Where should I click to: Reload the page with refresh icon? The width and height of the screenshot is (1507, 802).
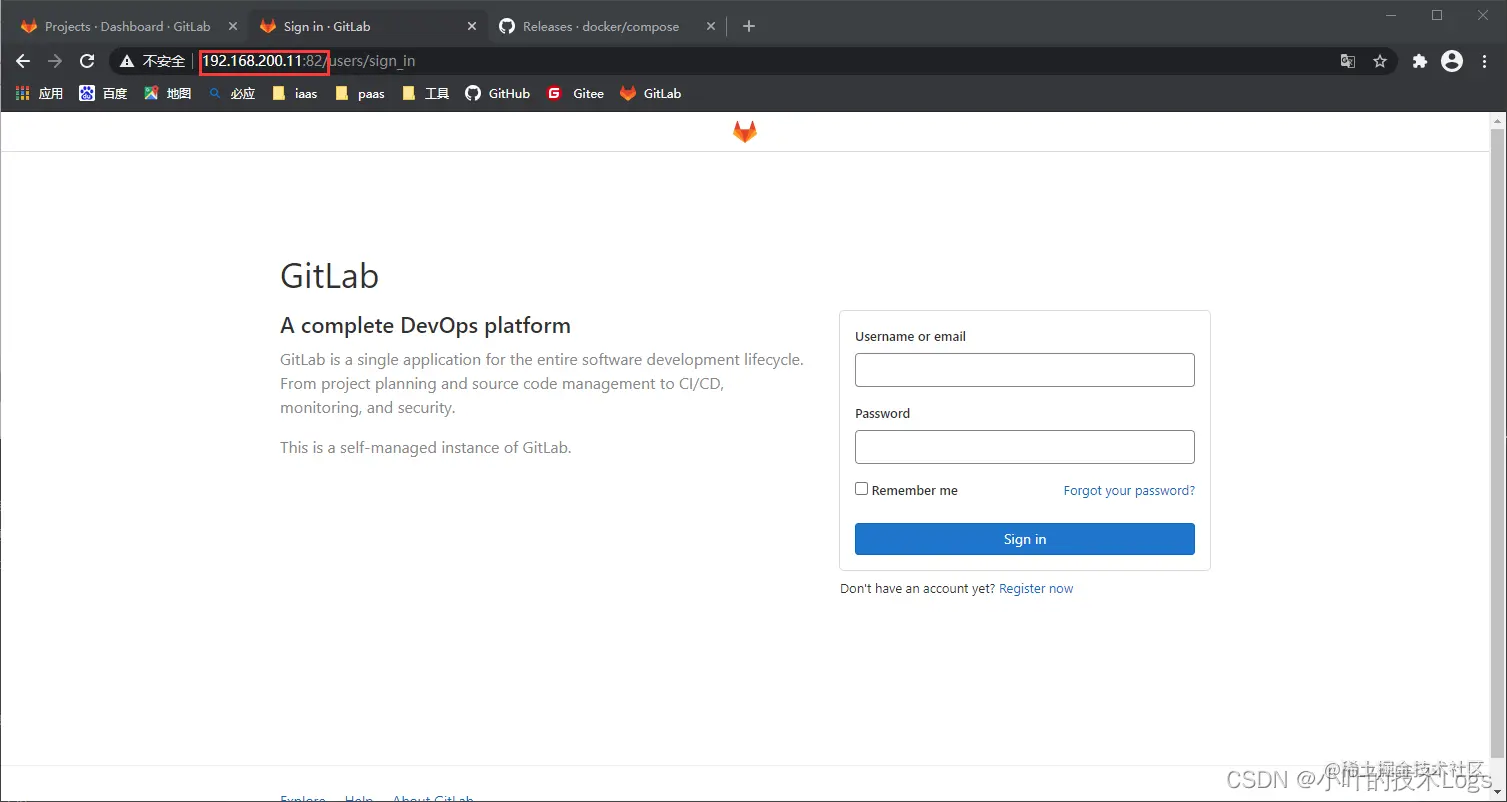click(x=87, y=61)
